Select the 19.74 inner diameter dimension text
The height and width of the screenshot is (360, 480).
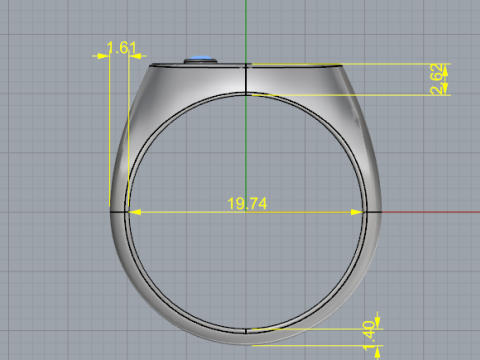coord(247,203)
